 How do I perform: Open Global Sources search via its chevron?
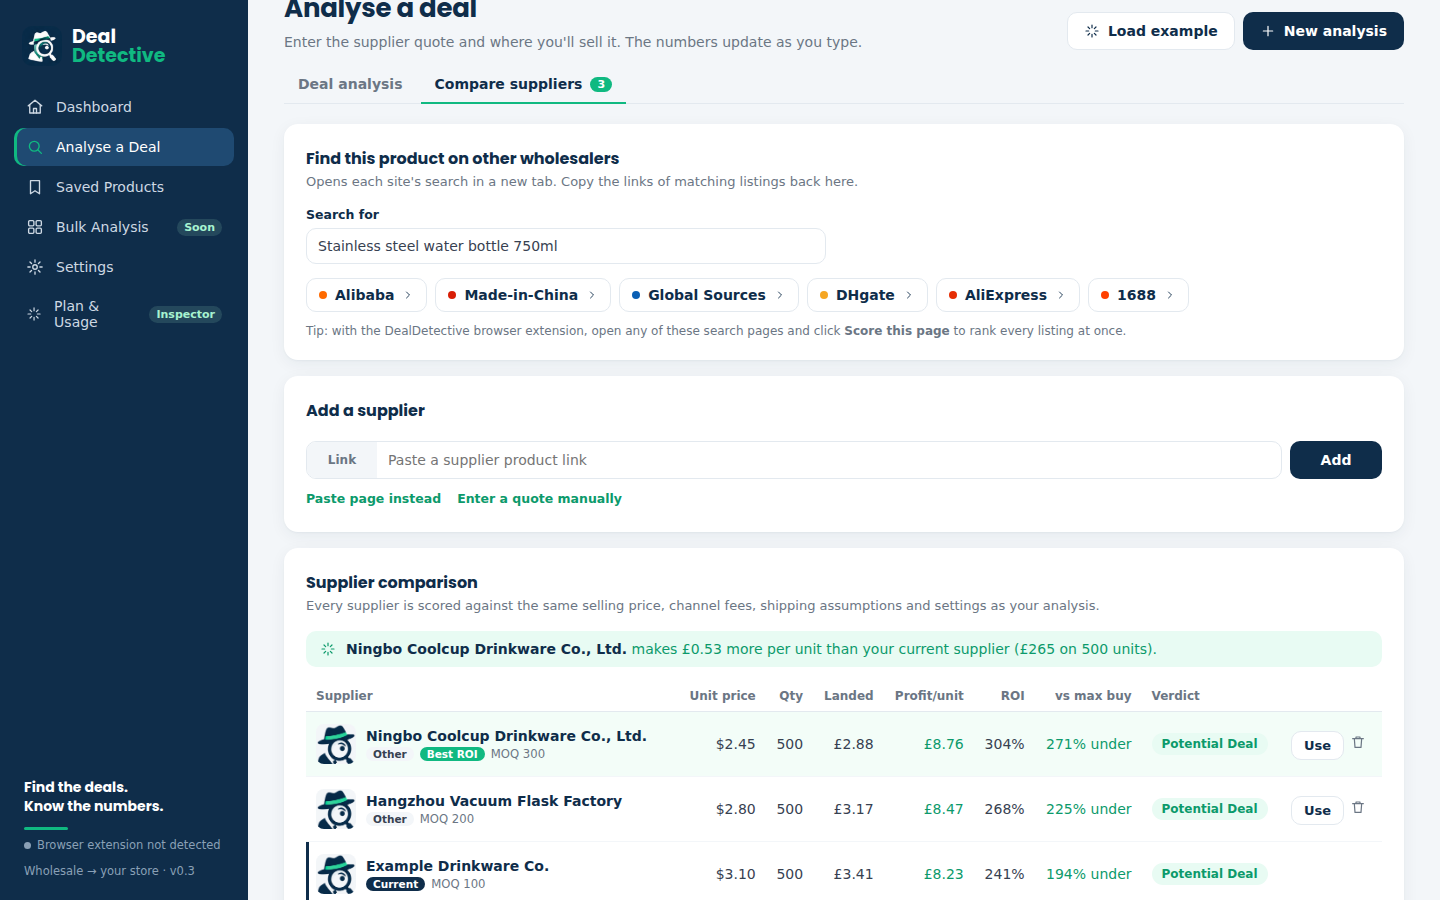pyautogui.click(x=780, y=295)
